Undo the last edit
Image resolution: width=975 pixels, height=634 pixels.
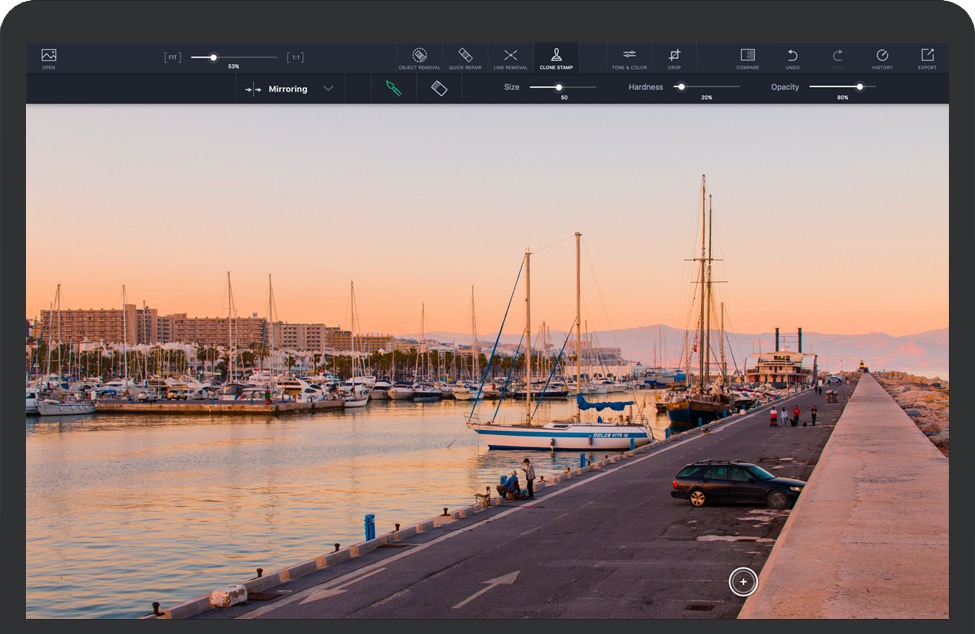pyautogui.click(x=792, y=57)
